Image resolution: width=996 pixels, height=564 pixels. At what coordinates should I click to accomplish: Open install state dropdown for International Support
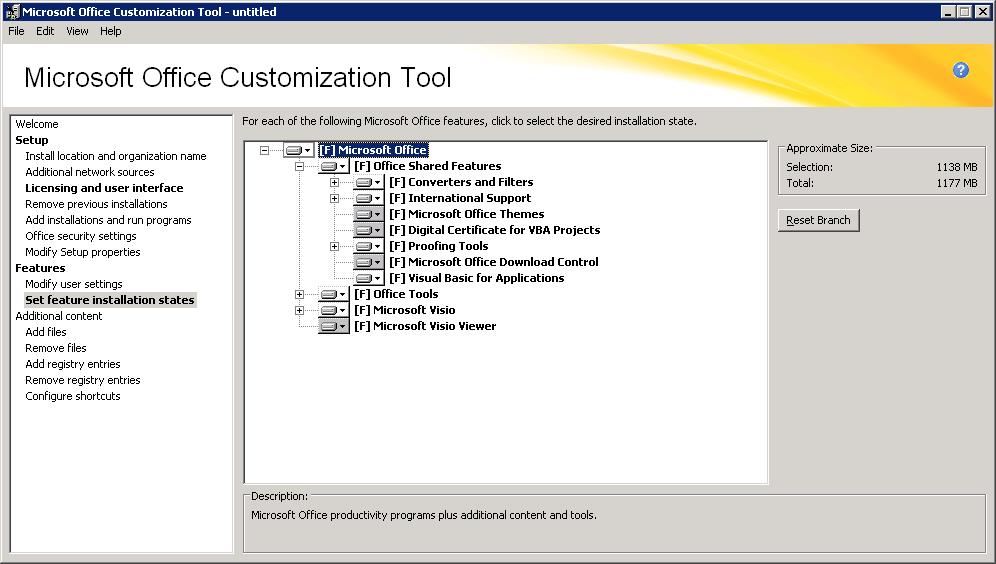(x=368, y=198)
